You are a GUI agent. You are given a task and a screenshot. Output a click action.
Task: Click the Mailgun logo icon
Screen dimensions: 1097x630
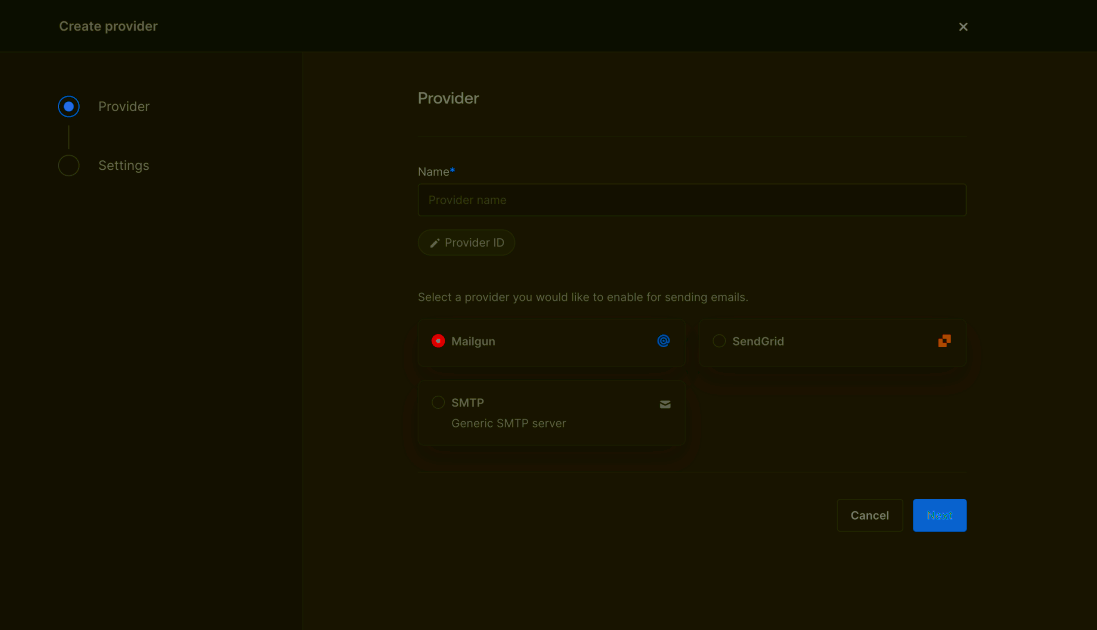point(663,341)
